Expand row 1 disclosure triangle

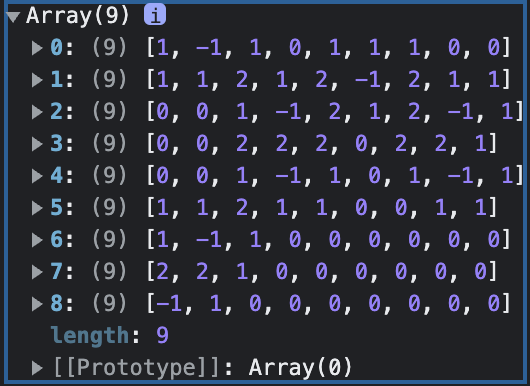[x=37, y=80]
